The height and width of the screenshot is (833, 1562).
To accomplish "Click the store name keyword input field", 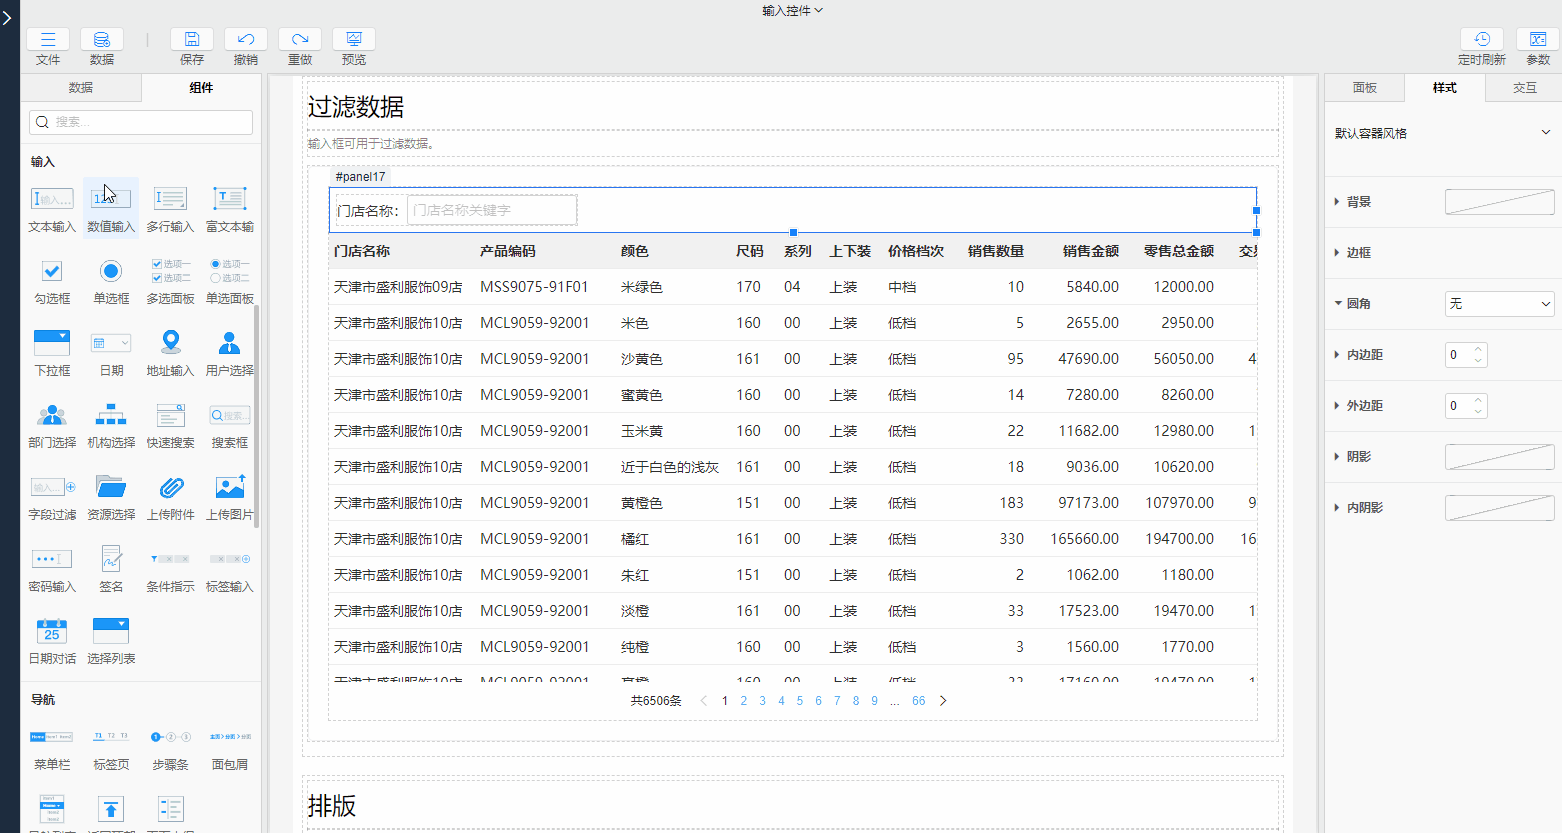I will tap(492, 210).
